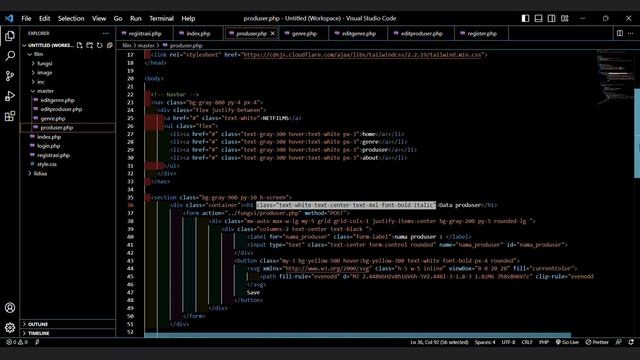The width and height of the screenshot is (640, 360).
Task: Open the Source Control view
Action: [10, 76]
